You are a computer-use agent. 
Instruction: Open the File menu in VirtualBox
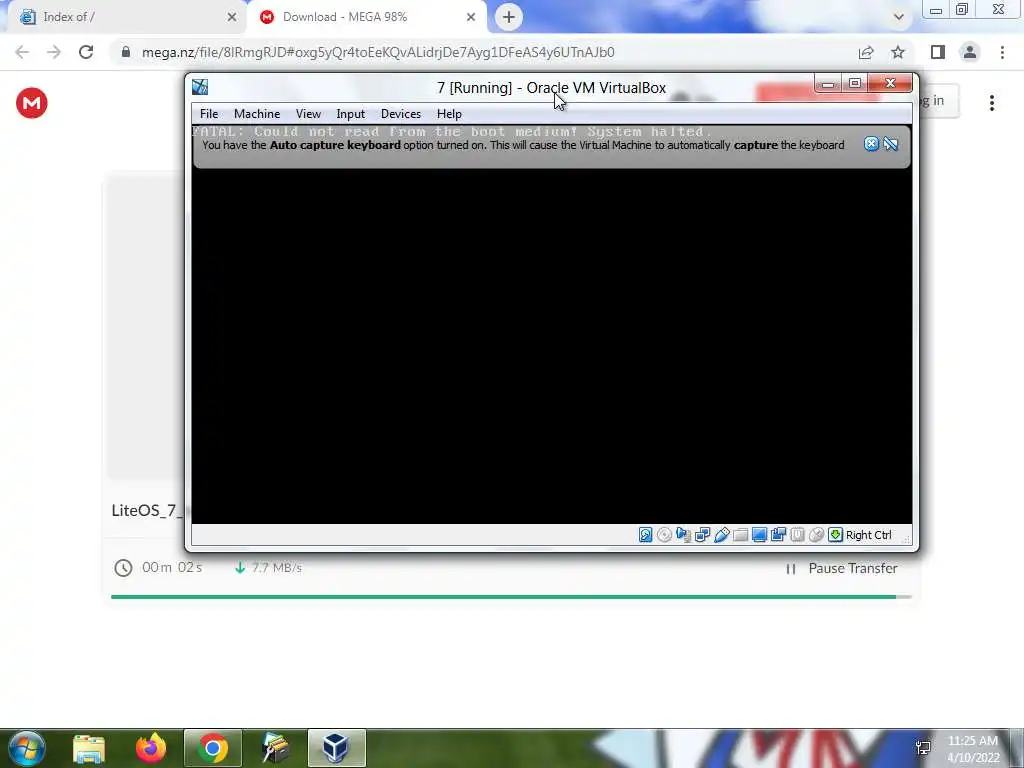click(209, 114)
